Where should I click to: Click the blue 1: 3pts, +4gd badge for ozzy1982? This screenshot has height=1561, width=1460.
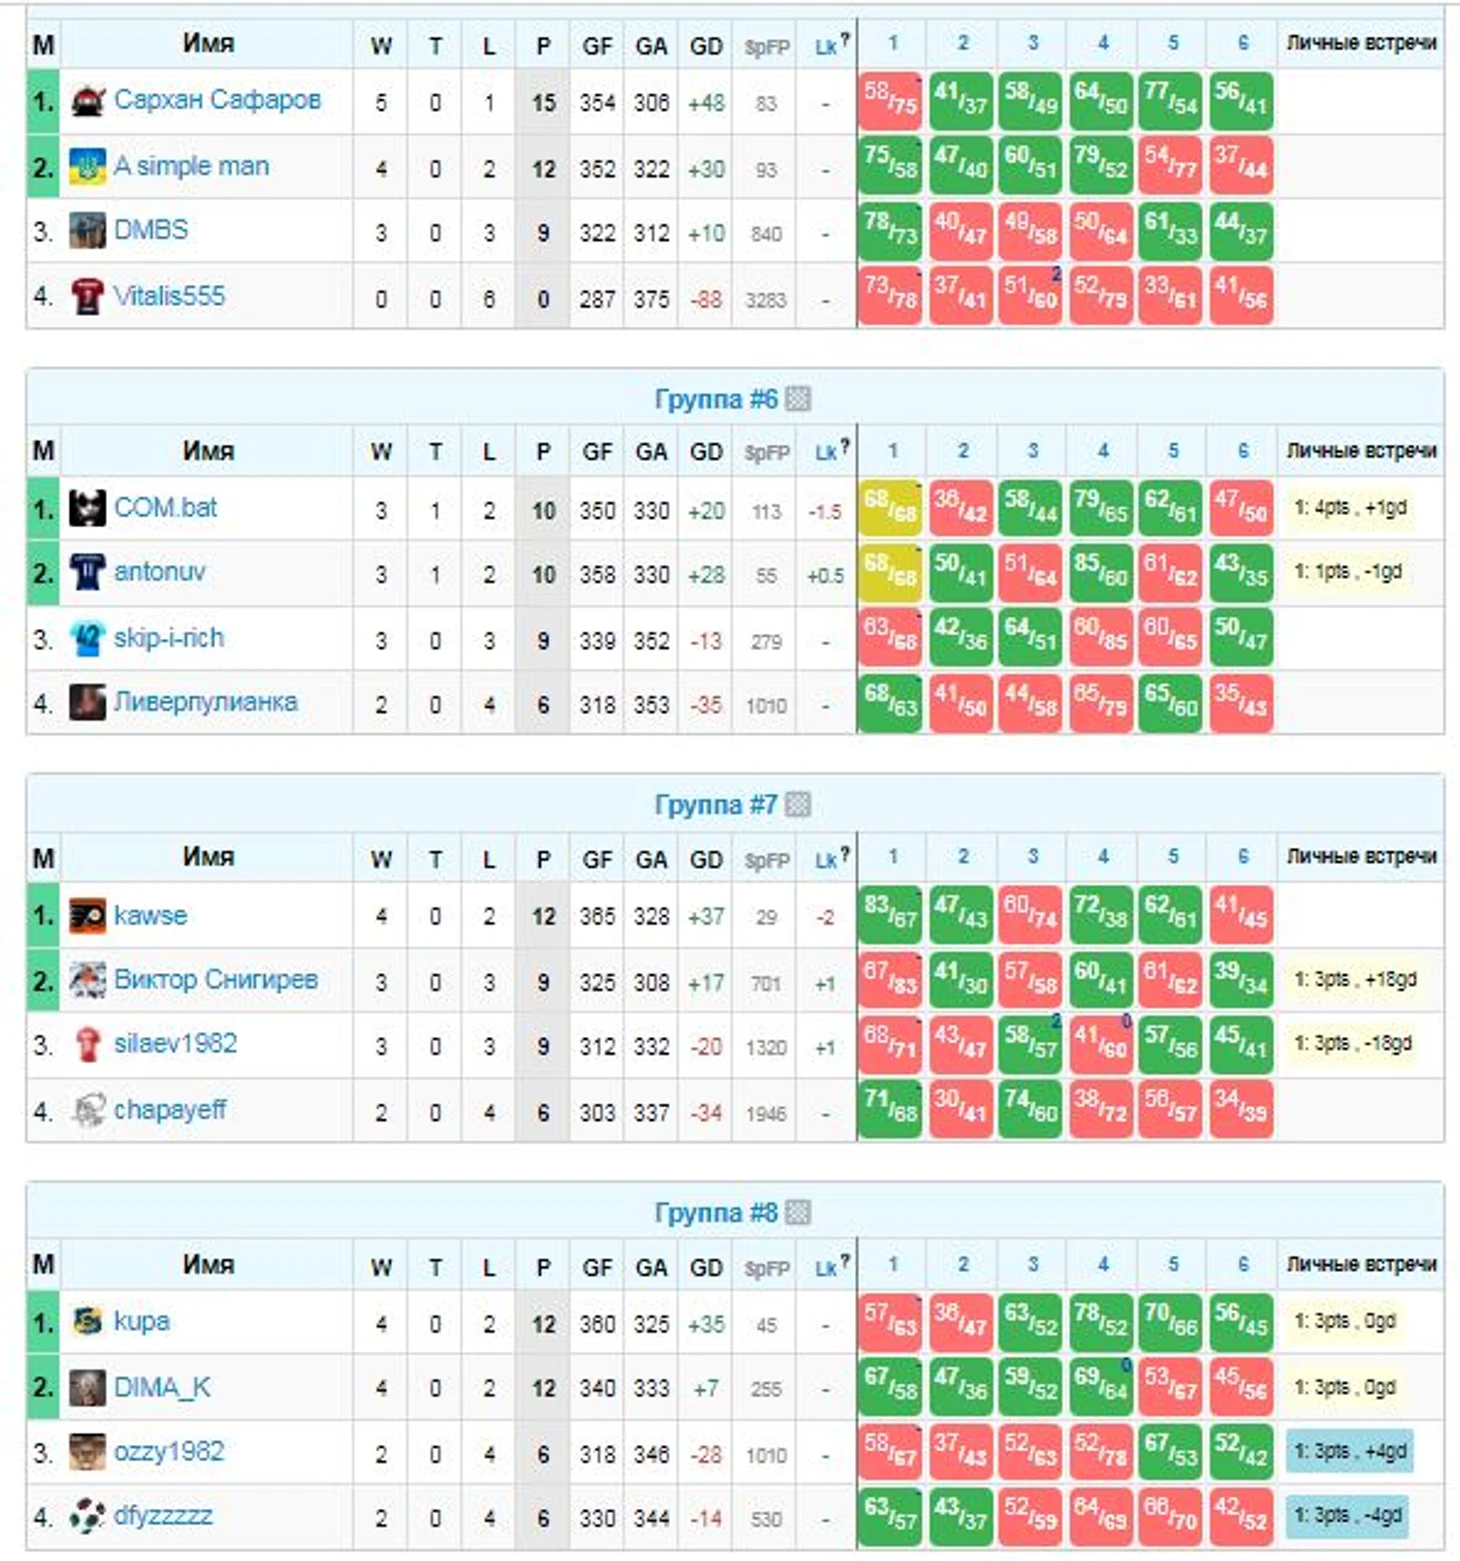[x=1349, y=1452]
